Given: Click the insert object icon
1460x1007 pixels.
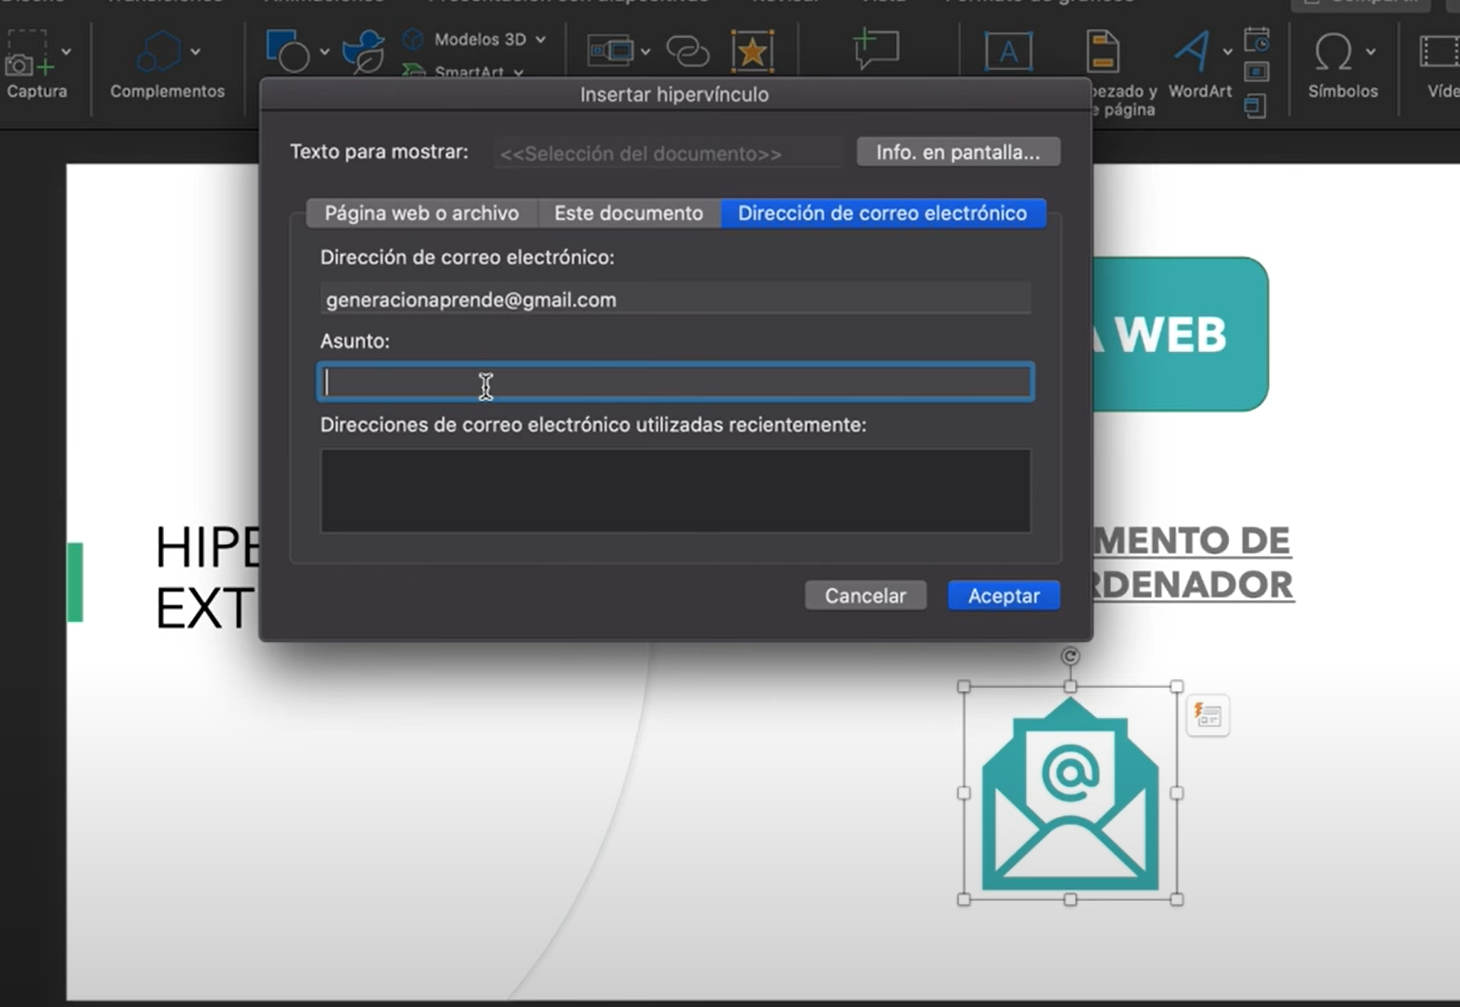Looking at the screenshot, I should 1256,105.
